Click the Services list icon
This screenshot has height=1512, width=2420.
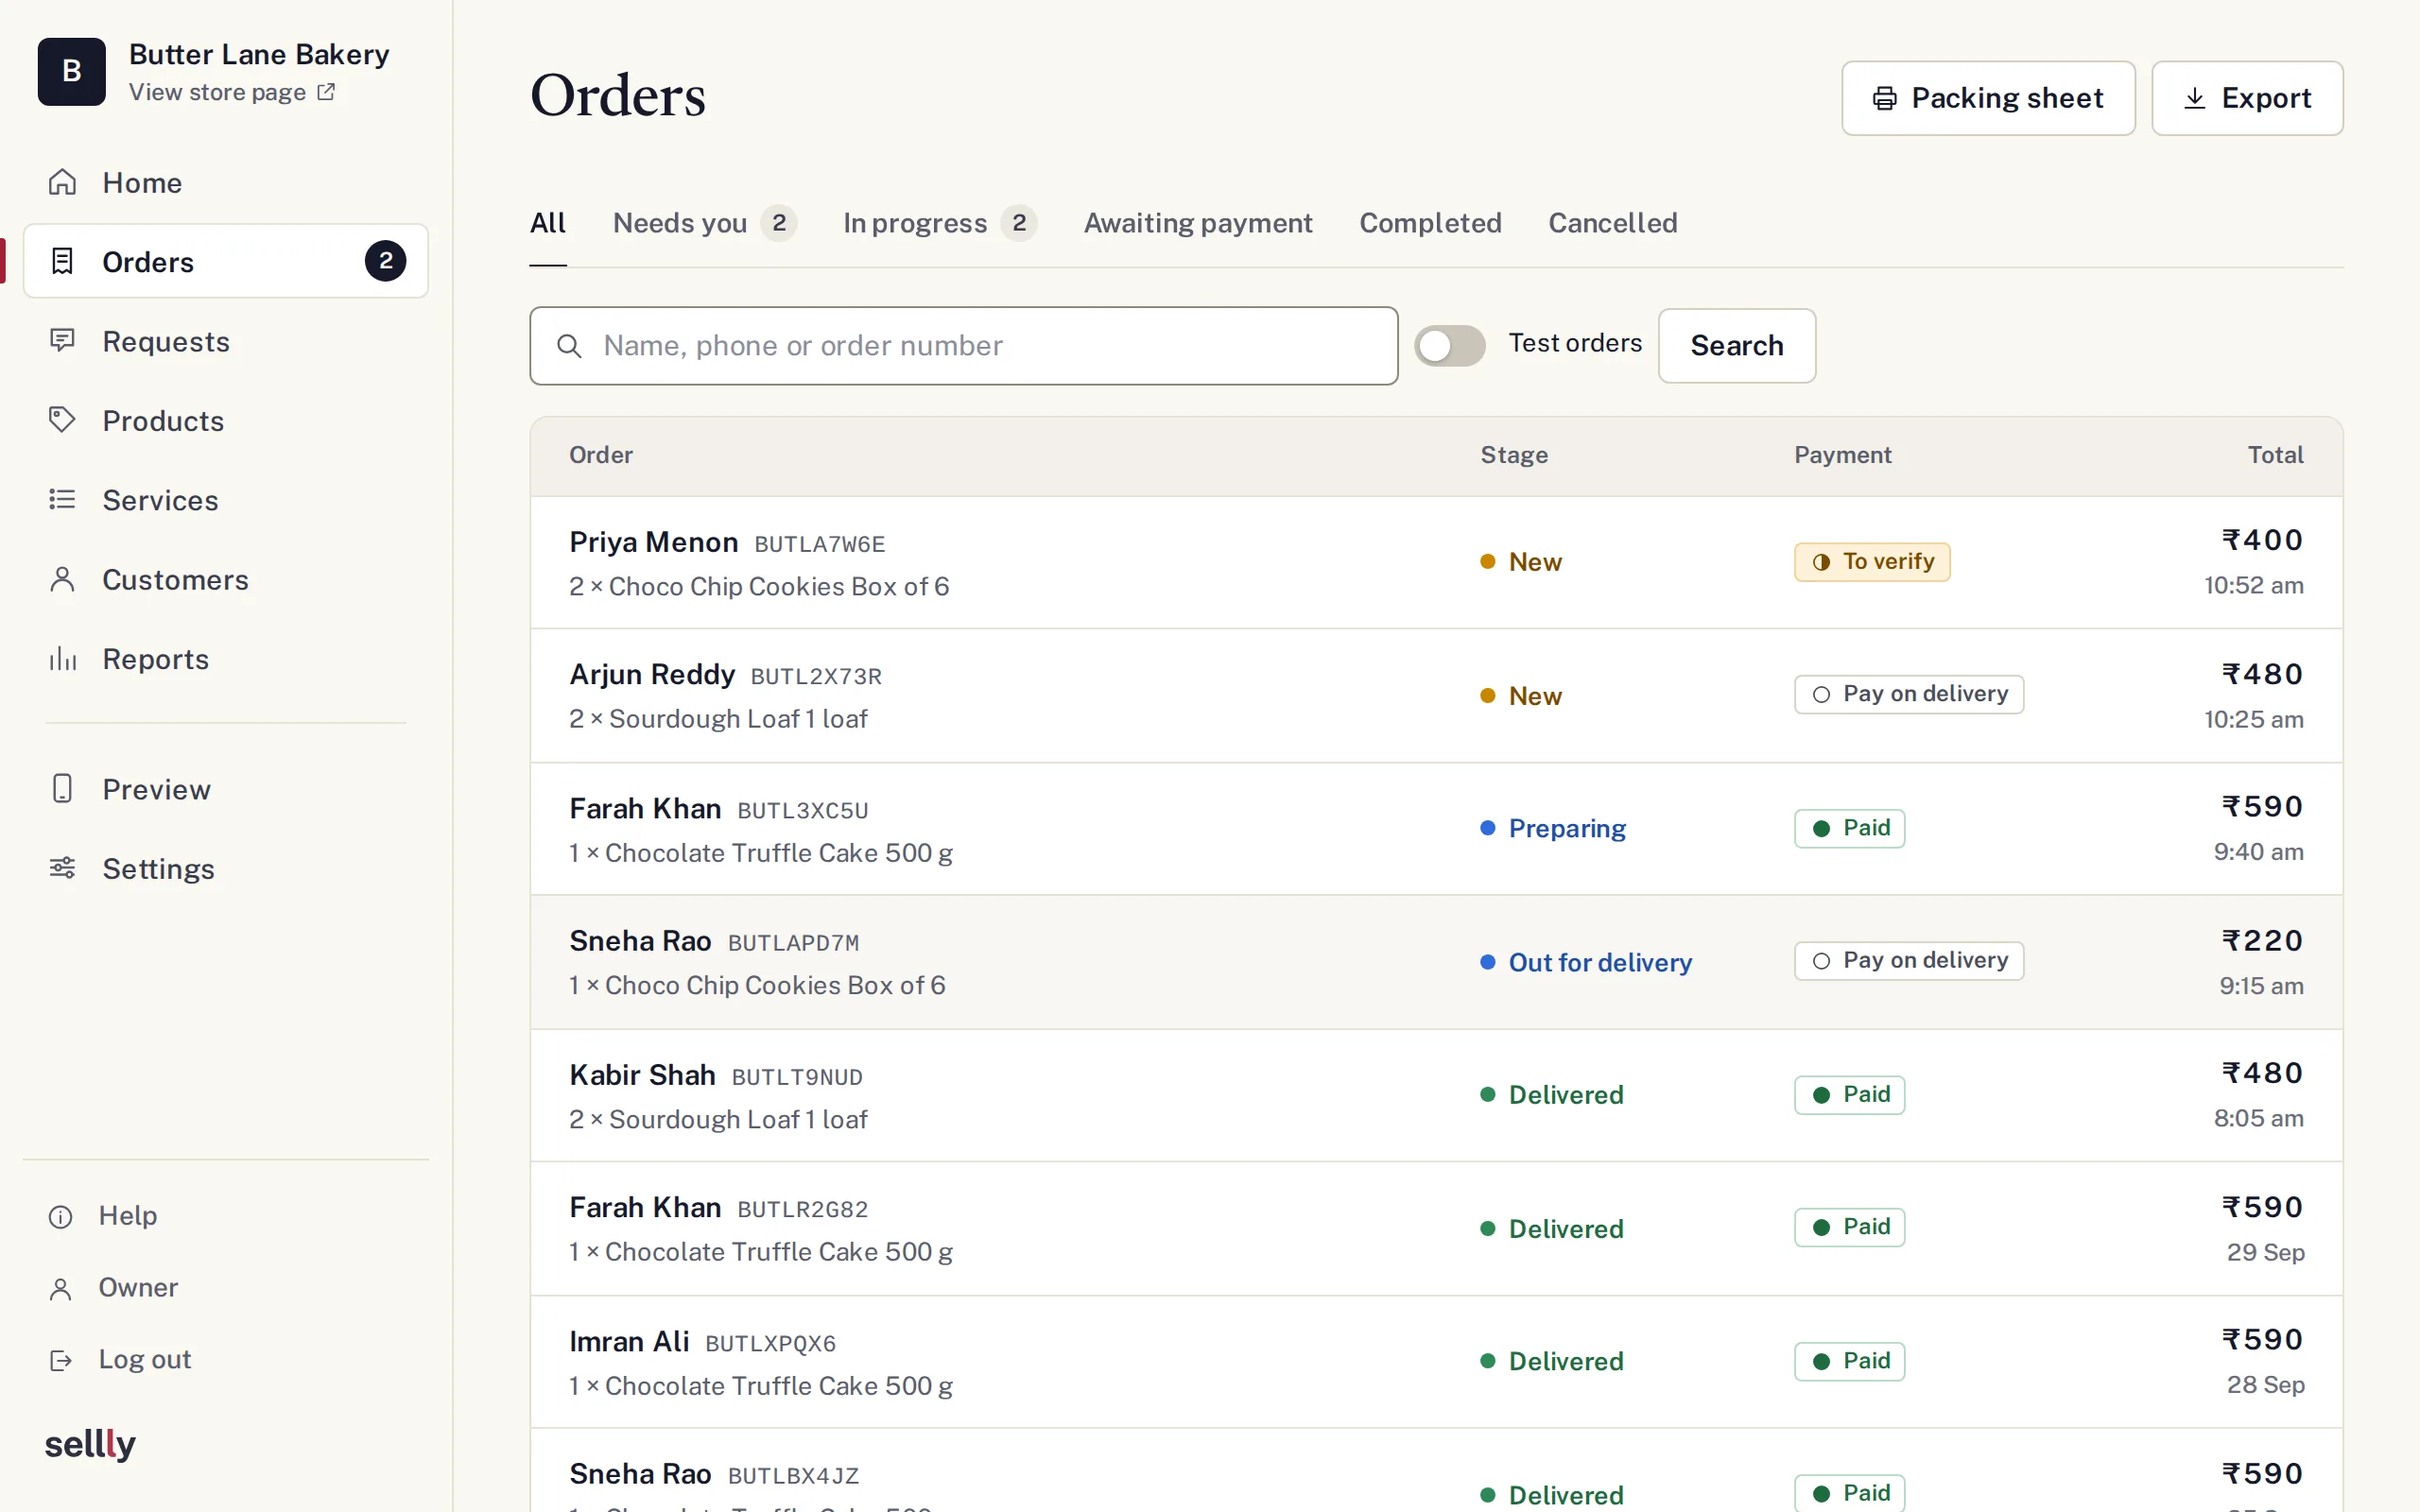coord(62,499)
